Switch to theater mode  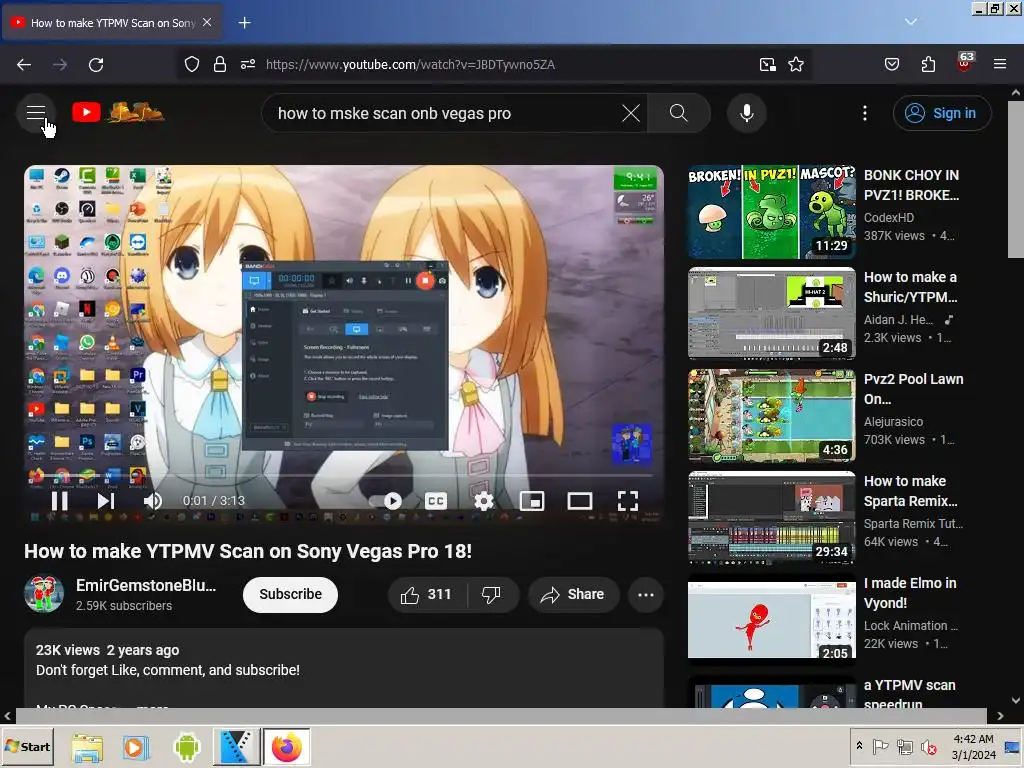coord(580,501)
